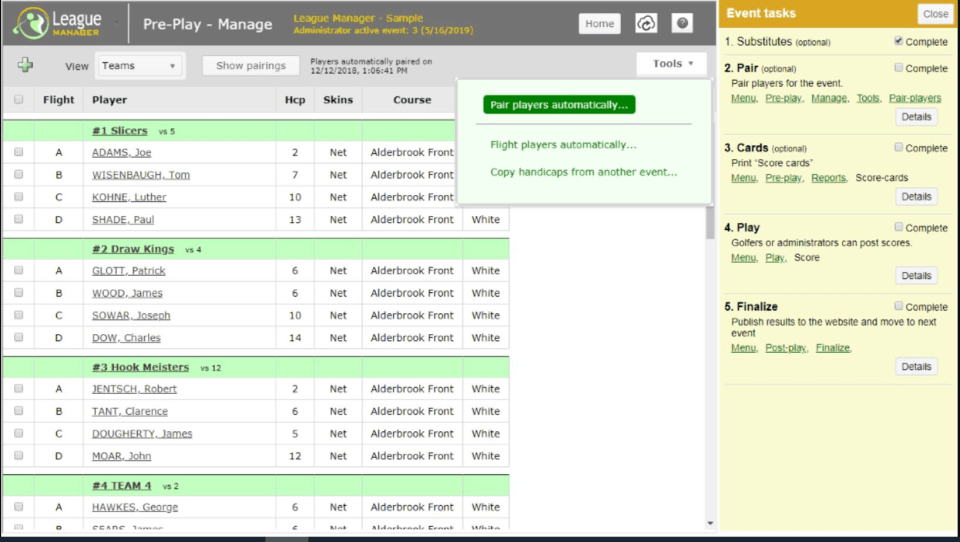
Task: Click the Show pairings button
Action: click(251, 66)
